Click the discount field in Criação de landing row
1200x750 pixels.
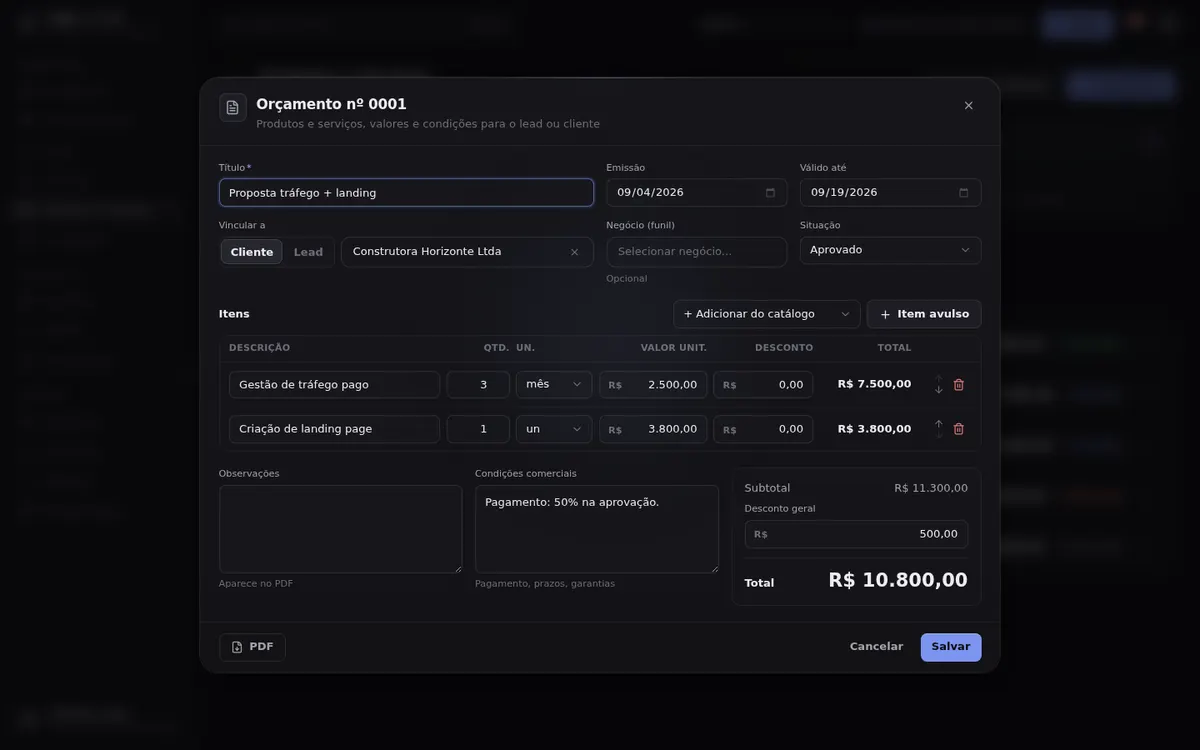pos(763,429)
